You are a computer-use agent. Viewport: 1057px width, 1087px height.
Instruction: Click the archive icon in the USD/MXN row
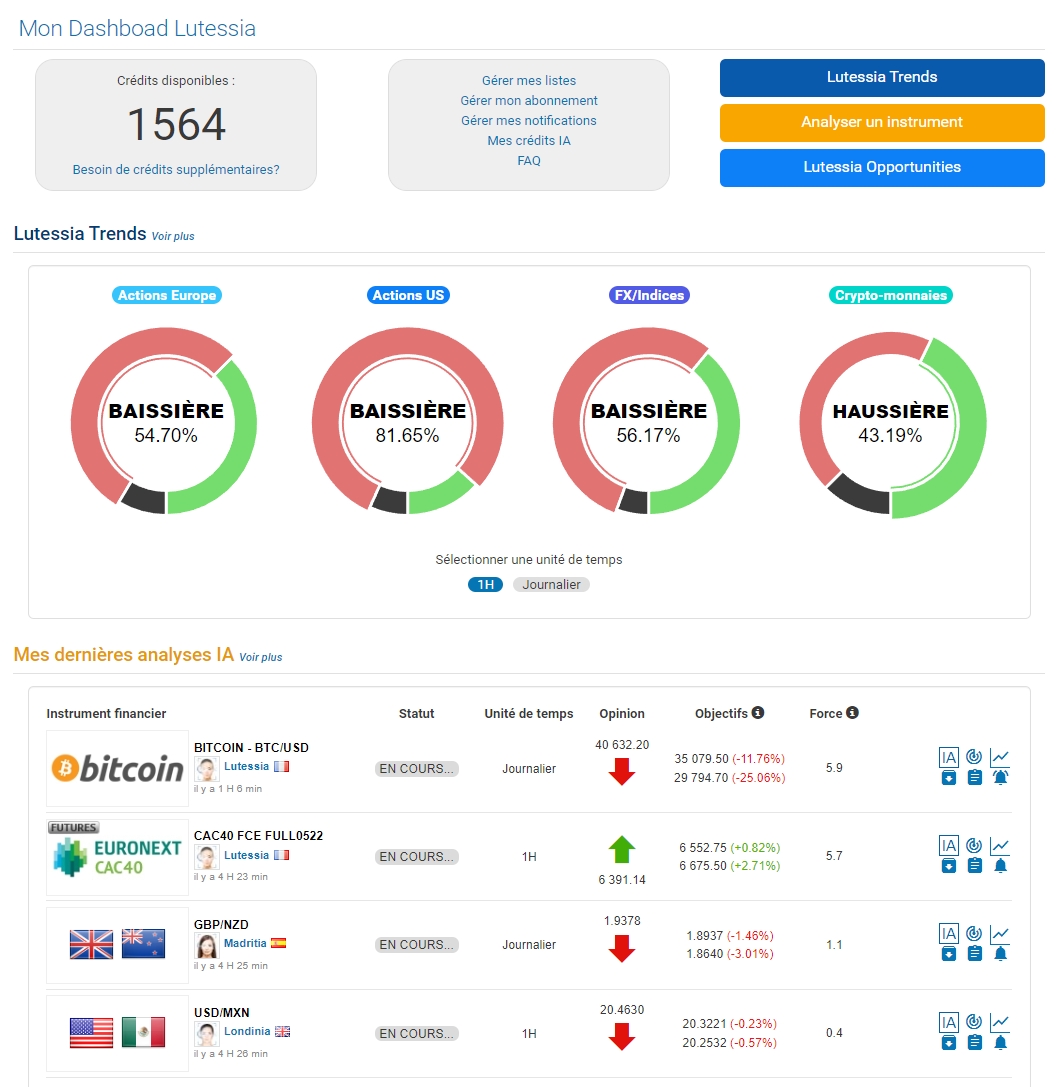[949, 1043]
